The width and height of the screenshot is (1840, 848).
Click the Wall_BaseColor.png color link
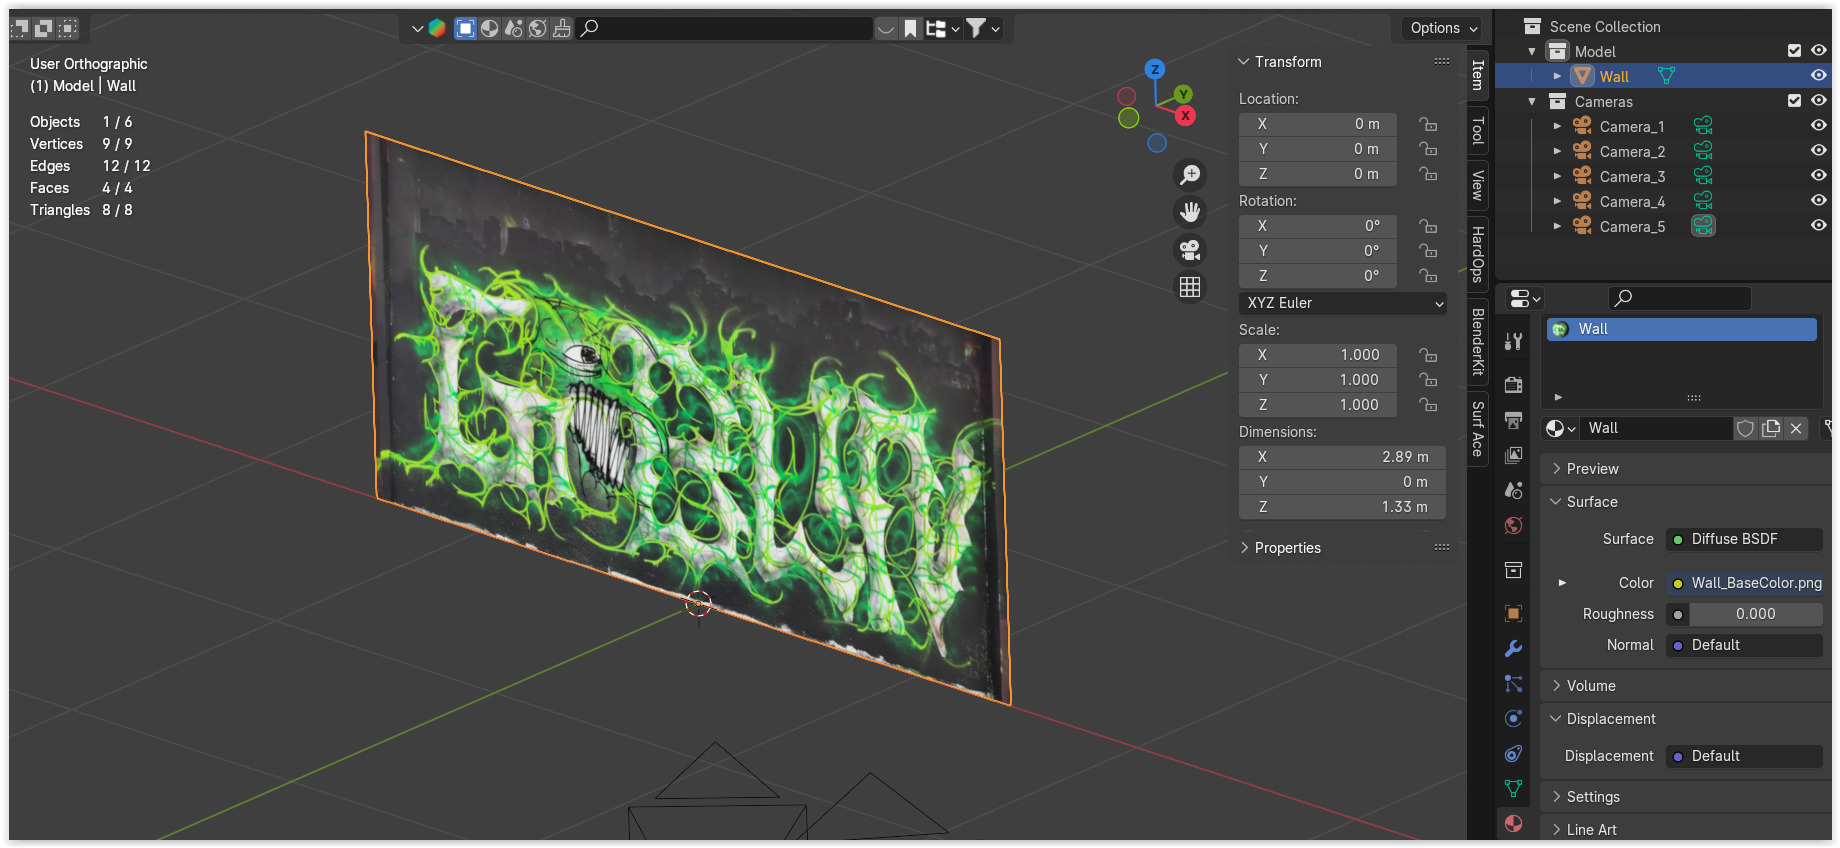pyautogui.click(x=1744, y=583)
